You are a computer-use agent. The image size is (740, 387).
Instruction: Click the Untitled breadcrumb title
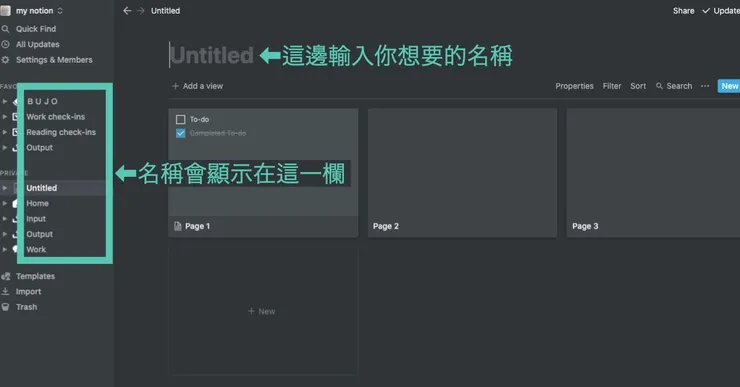coord(165,10)
